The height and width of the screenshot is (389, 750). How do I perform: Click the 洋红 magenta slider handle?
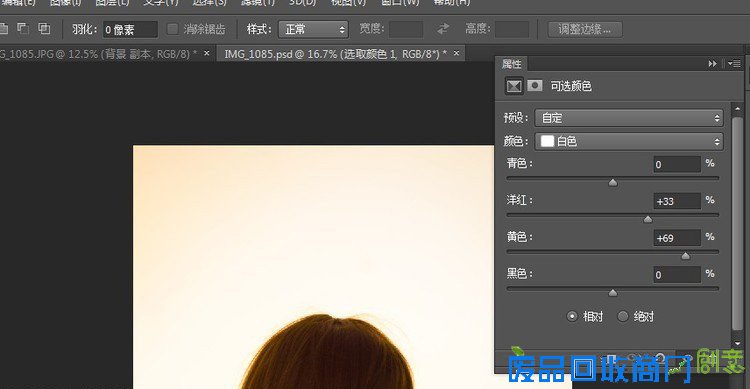pos(648,219)
